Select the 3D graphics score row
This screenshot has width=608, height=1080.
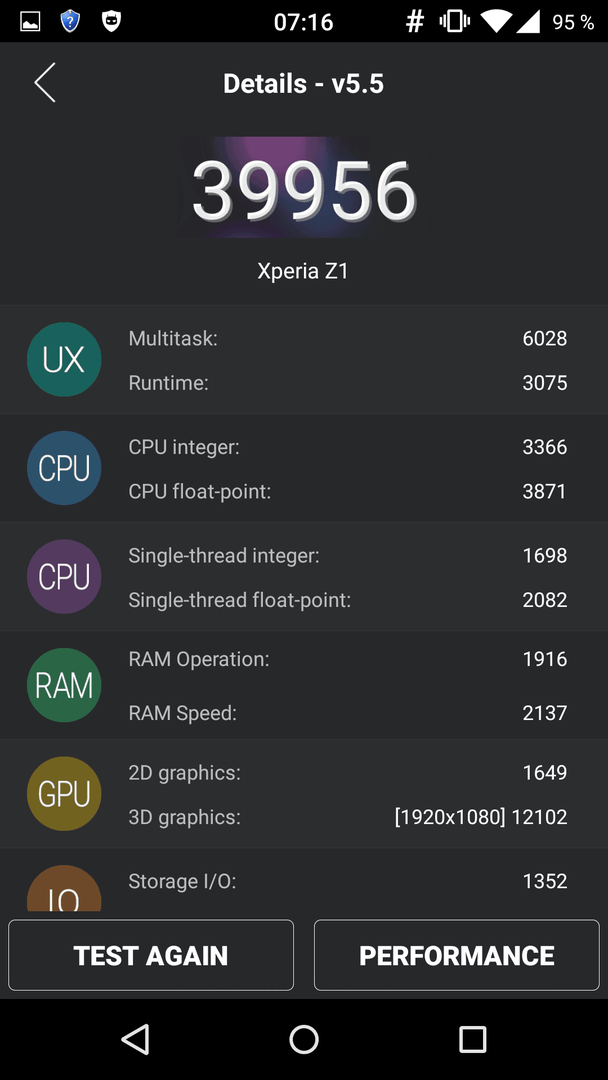(x=348, y=817)
